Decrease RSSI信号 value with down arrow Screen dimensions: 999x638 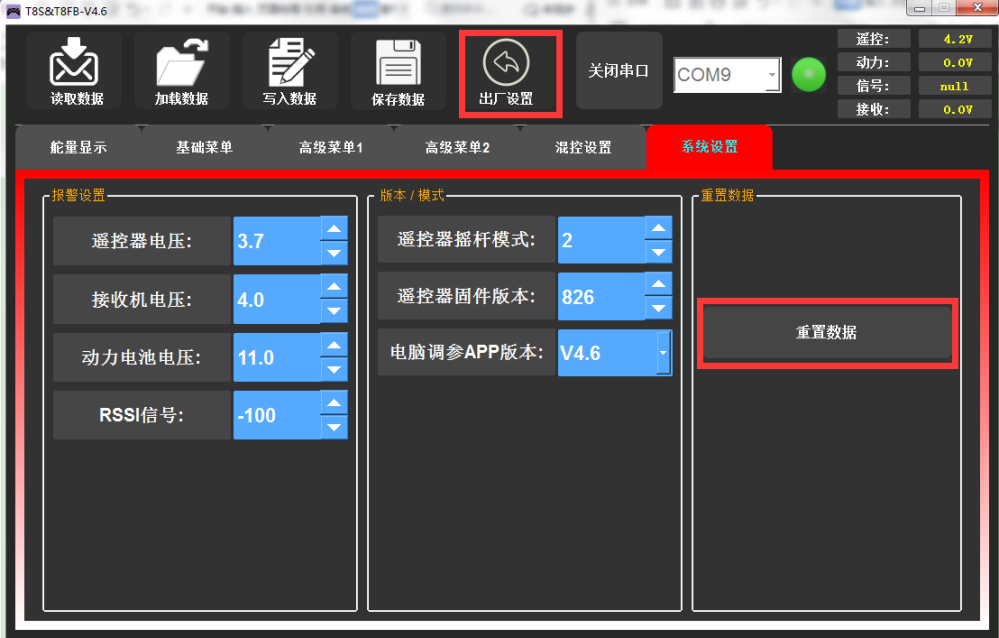[x=334, y=427]
